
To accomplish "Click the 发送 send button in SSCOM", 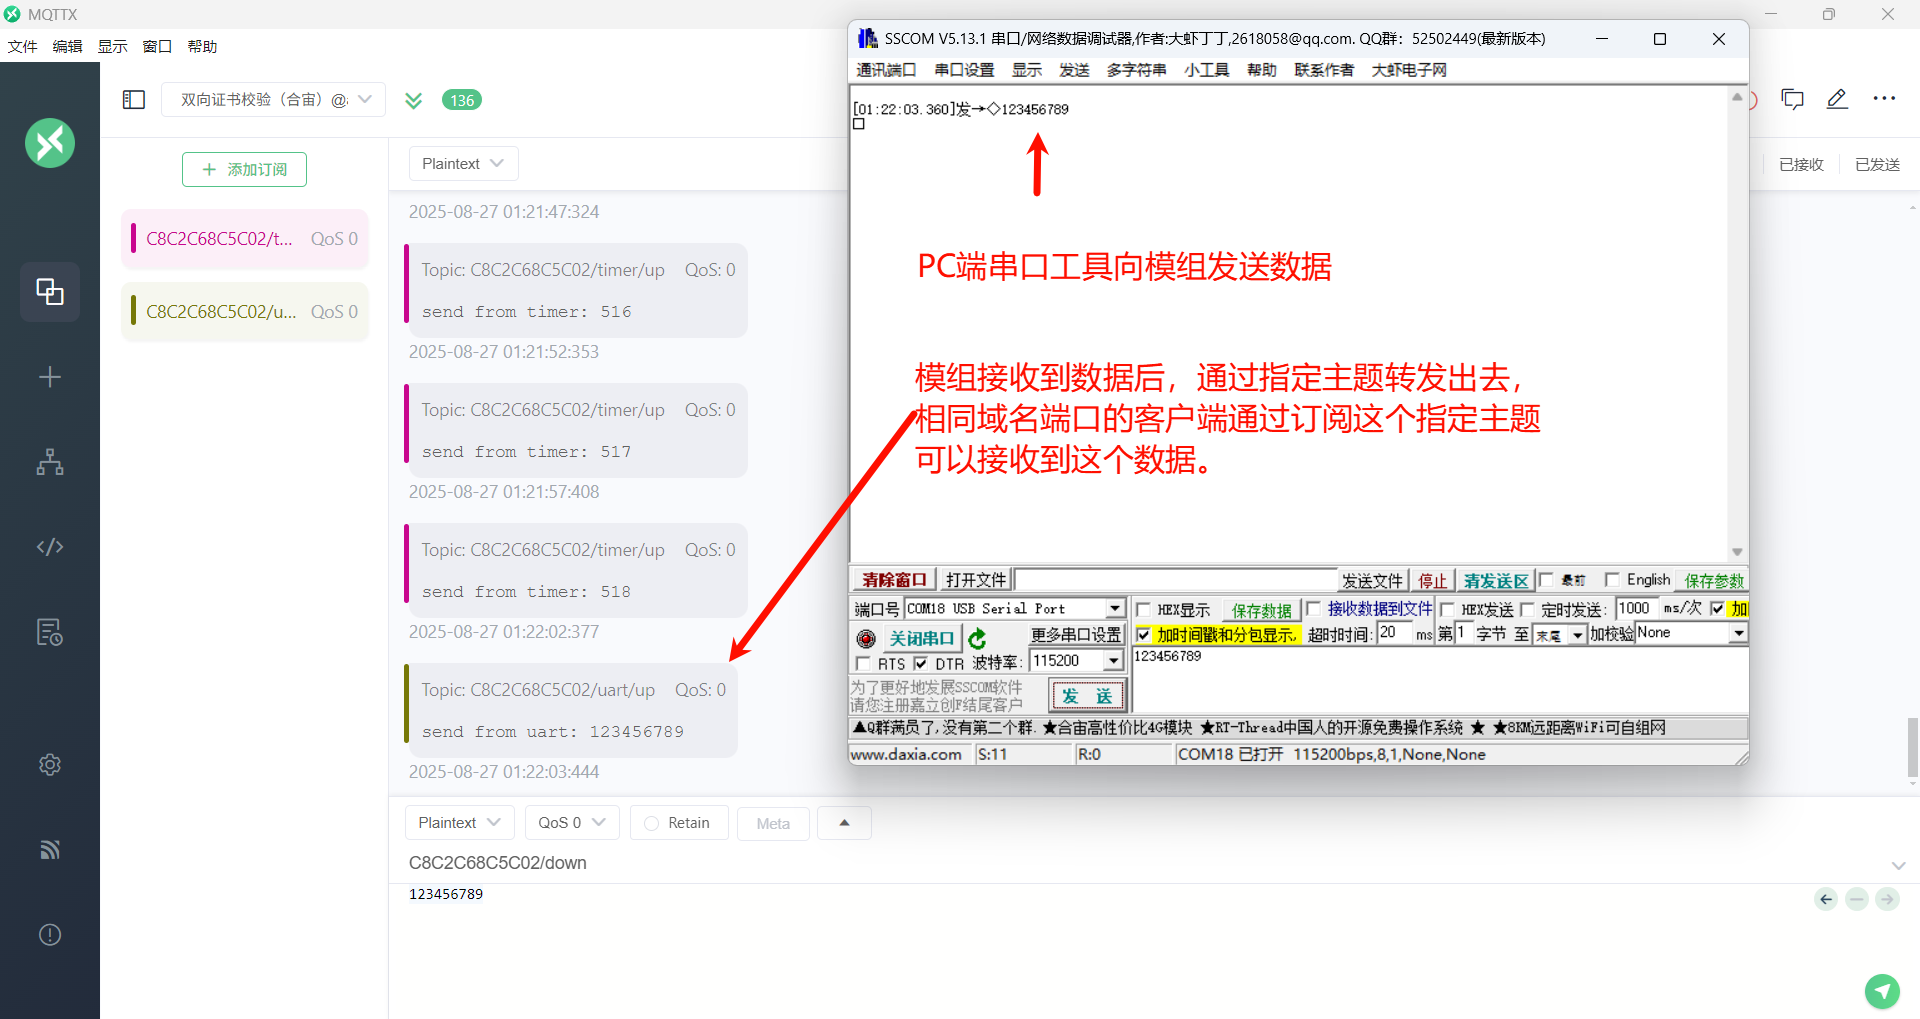I will pos(1087,696).
